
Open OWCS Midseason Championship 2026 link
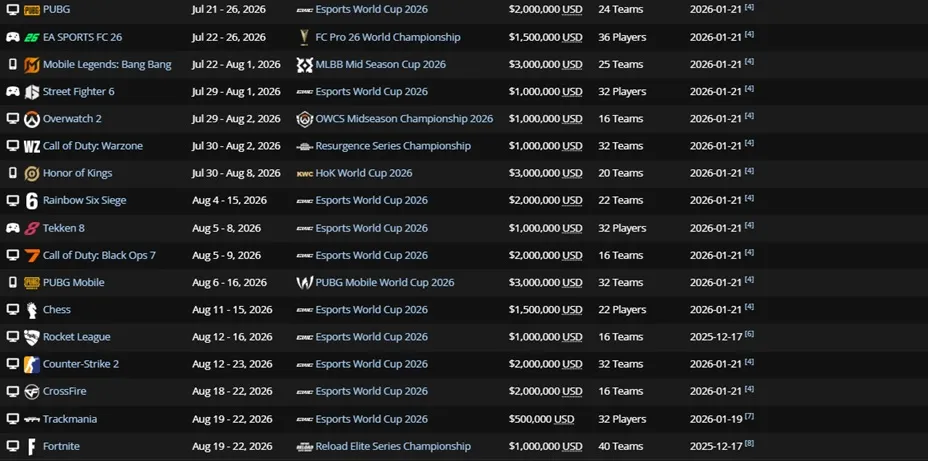coord(404,119)
